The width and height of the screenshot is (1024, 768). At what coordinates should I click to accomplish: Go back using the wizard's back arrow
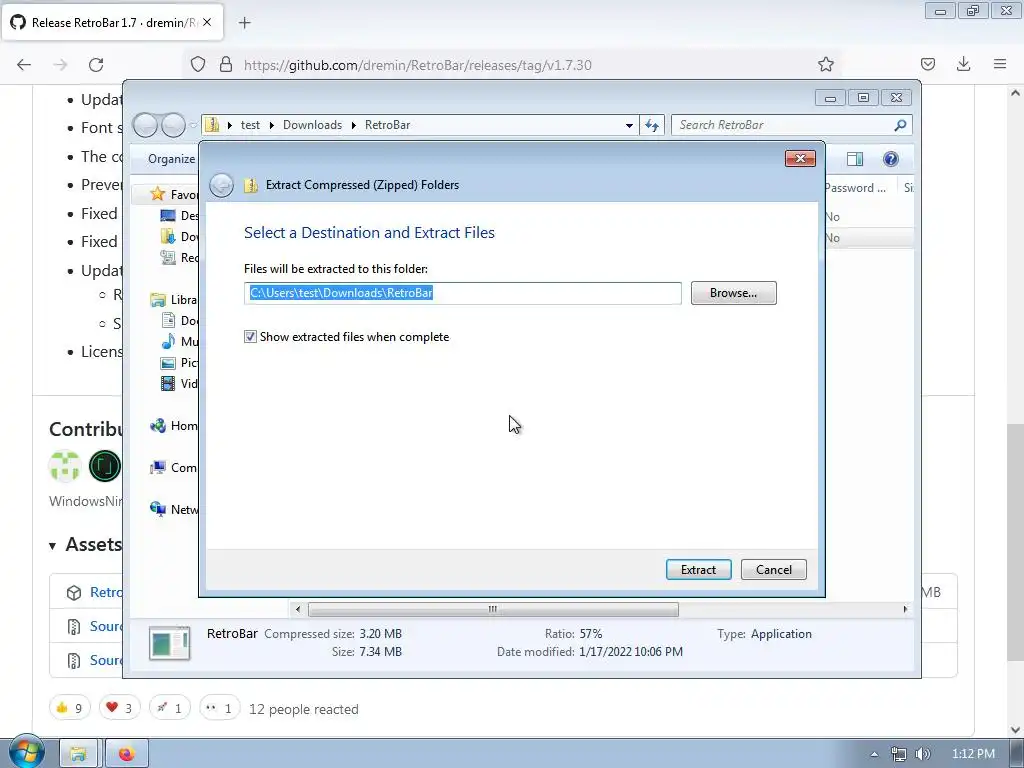[x=221, y=185]
